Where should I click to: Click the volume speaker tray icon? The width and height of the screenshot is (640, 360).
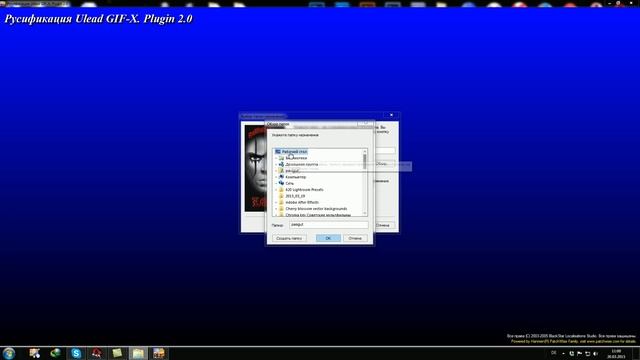[x=596, y=353]
